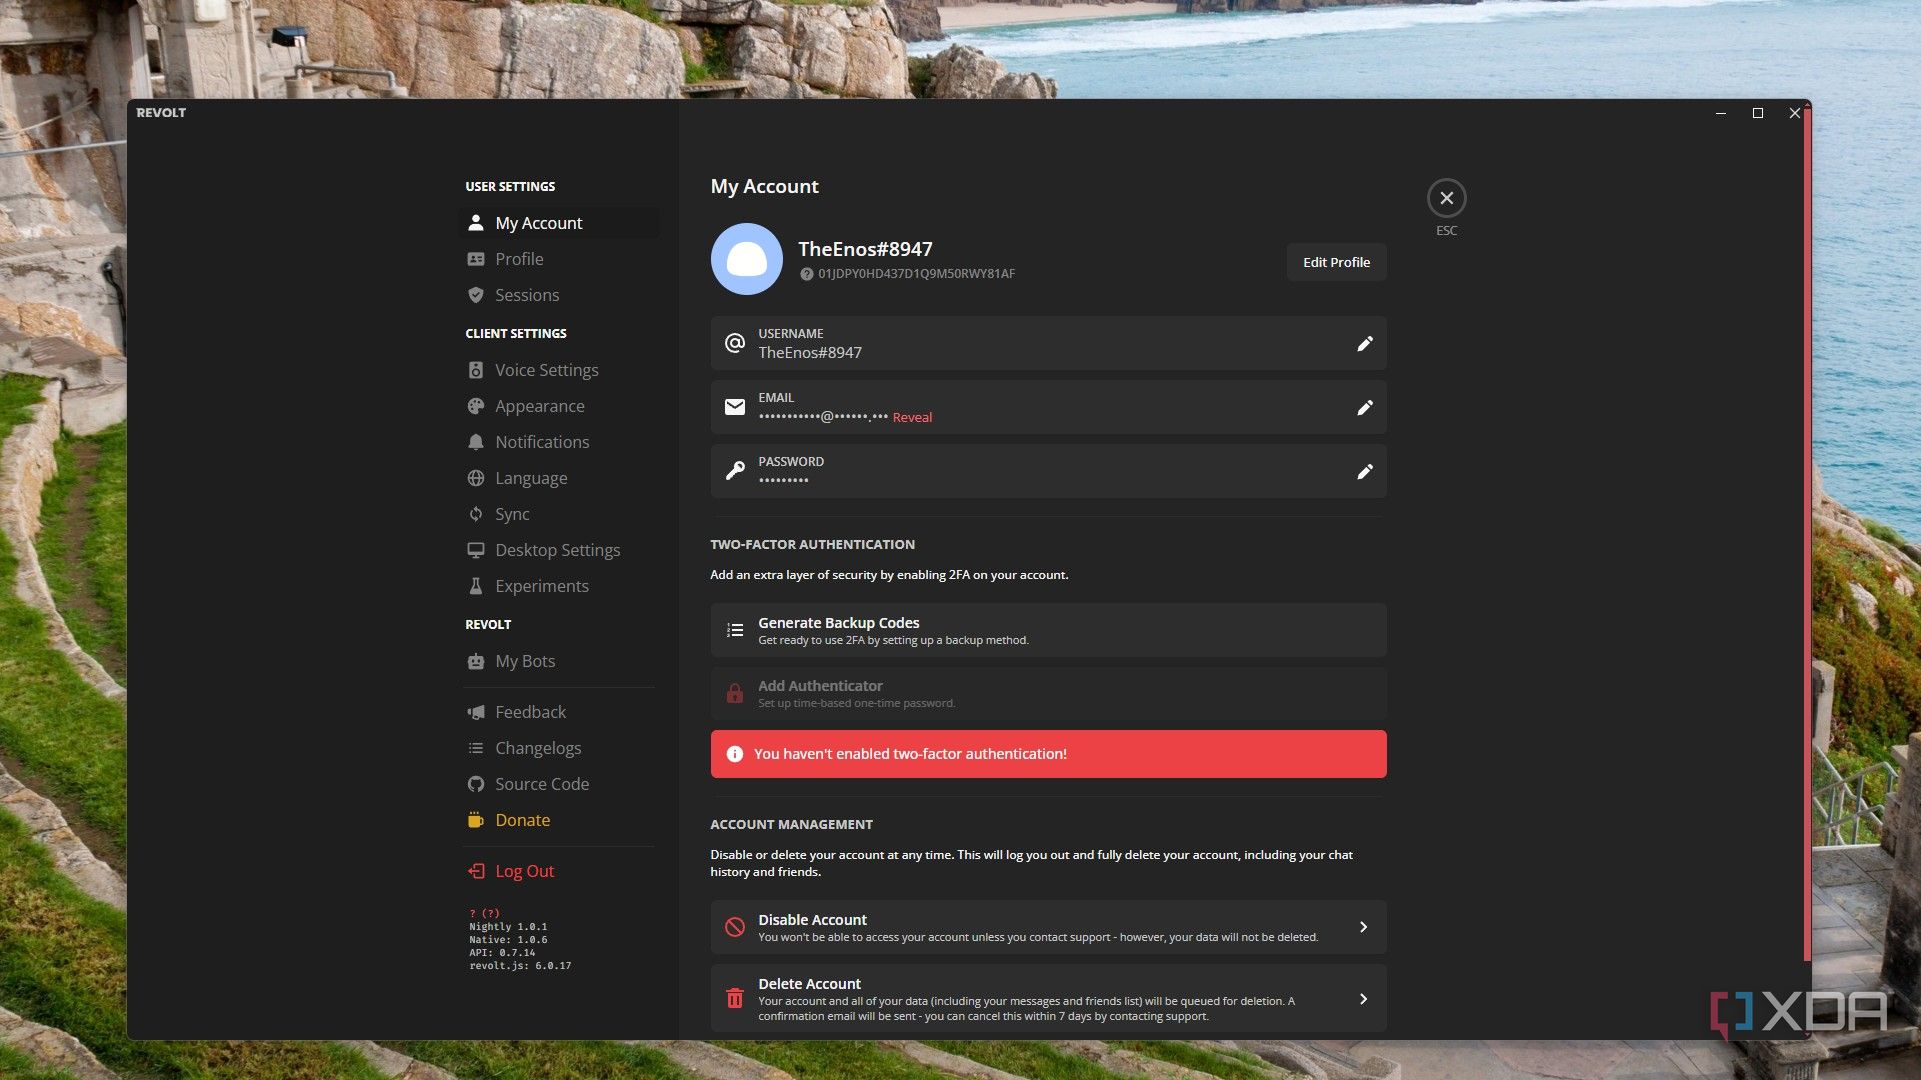This screenshot has width=1921, height=1080.
Task: Open Voice Settings page
Action: 559,370
